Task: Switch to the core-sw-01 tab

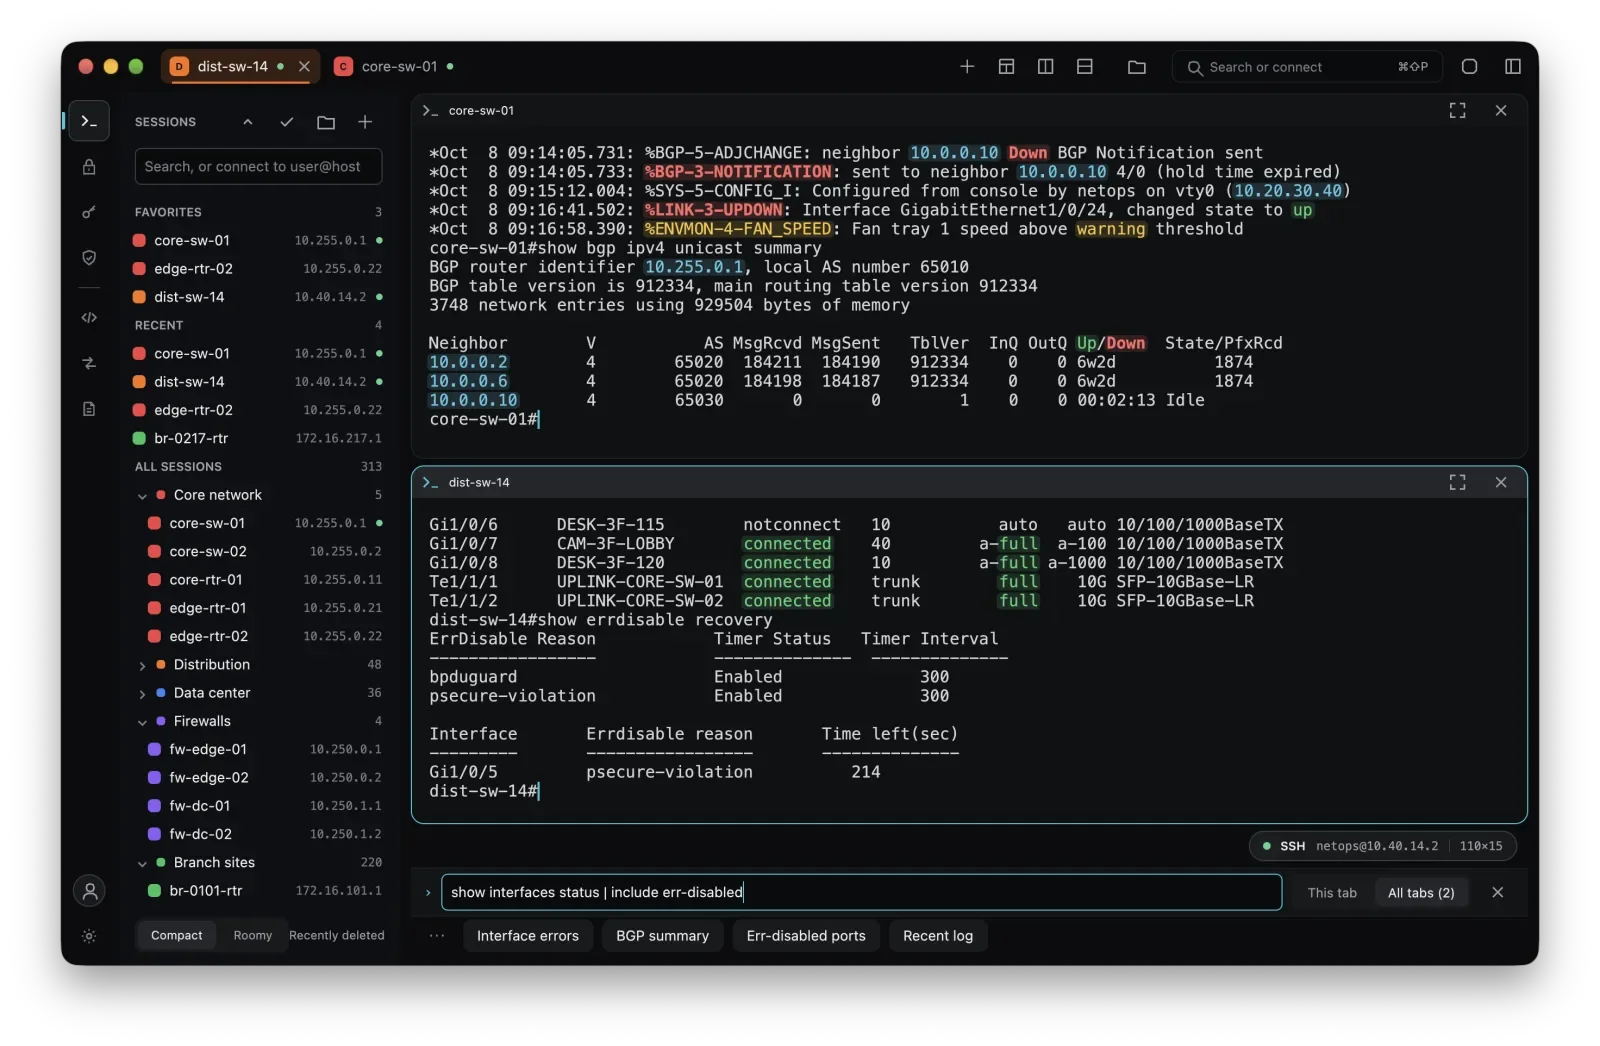Action: (399, 66)
